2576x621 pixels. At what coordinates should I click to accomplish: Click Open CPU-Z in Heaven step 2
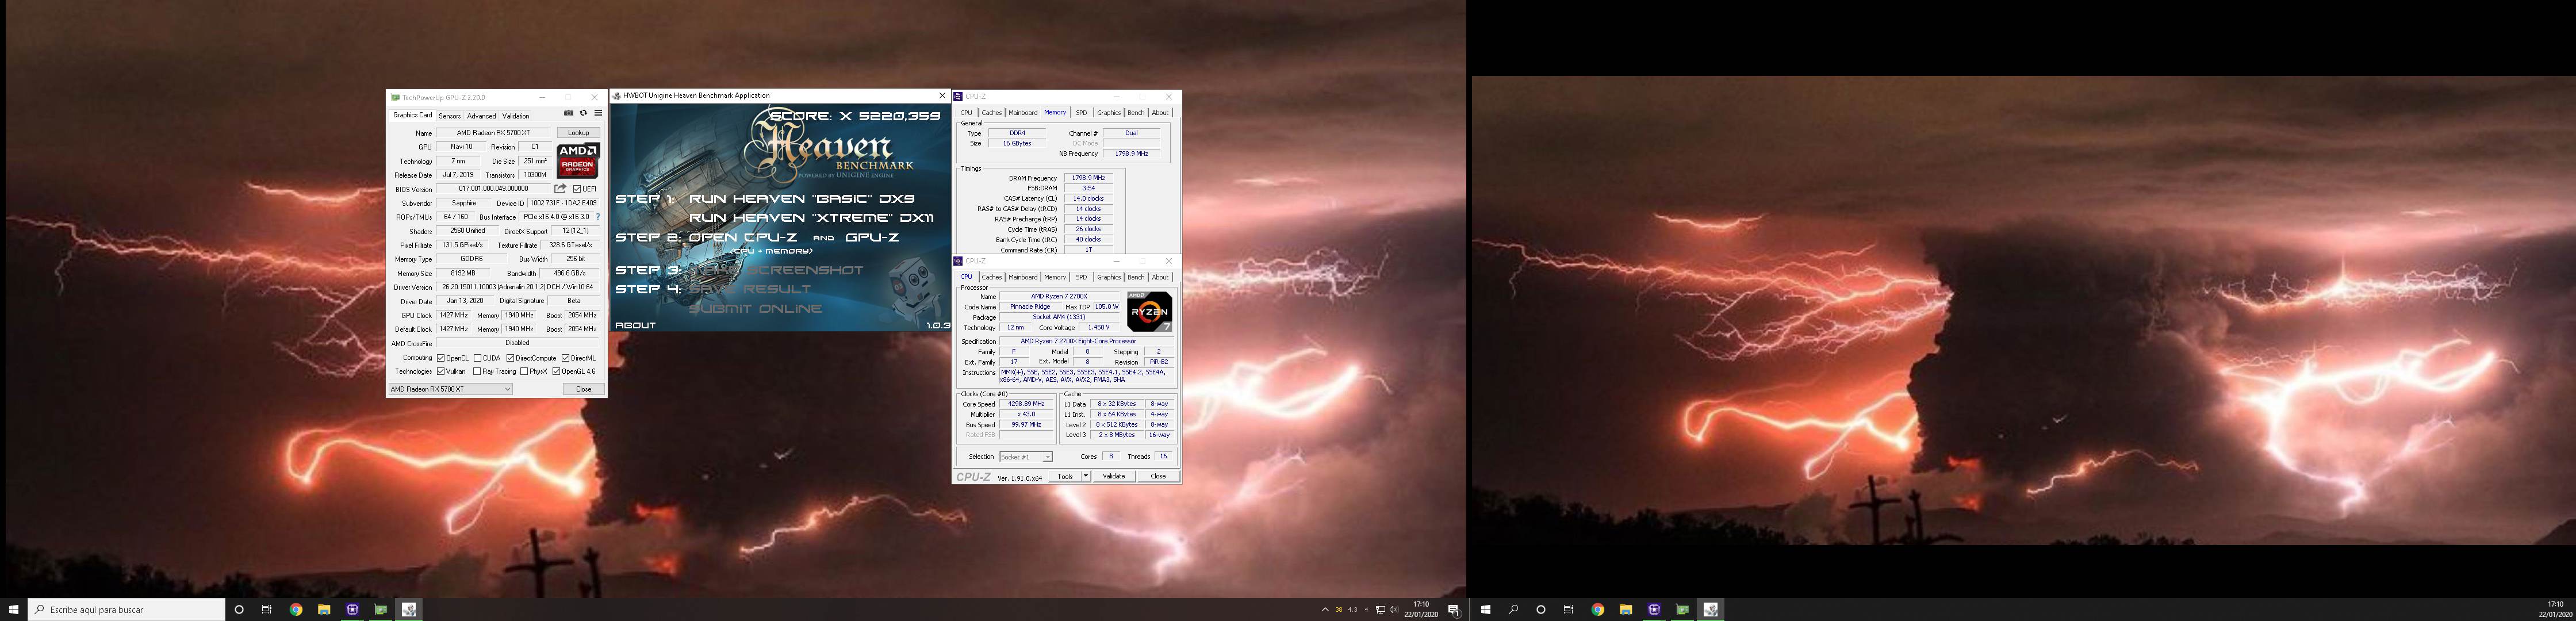click(743, 238)
